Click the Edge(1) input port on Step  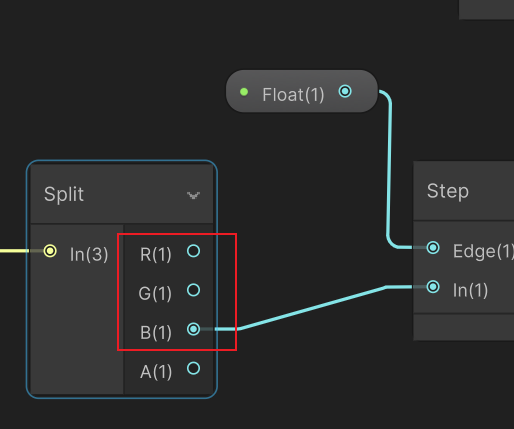click(433, 248)
